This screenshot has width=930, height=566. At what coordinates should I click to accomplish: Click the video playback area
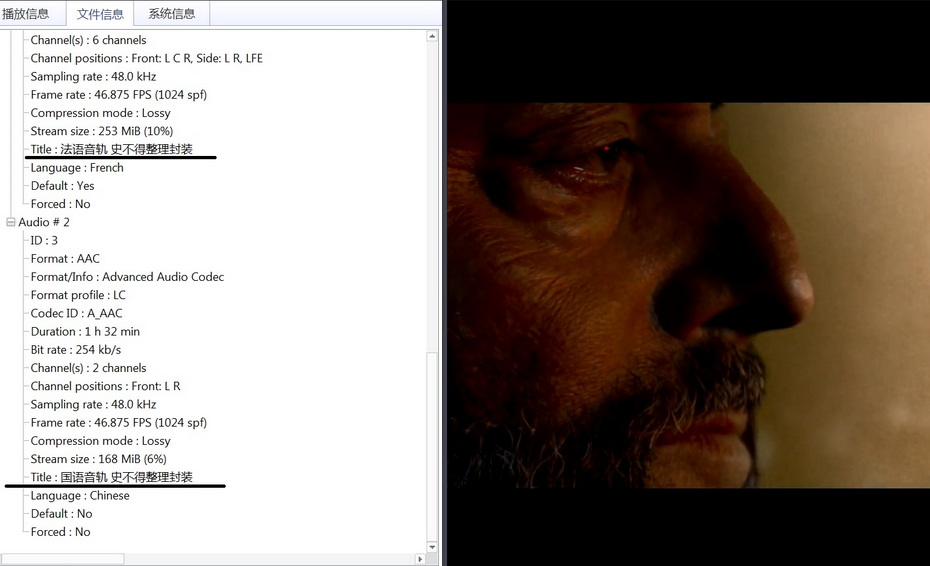pyautogui.click(x=688, y=295)
